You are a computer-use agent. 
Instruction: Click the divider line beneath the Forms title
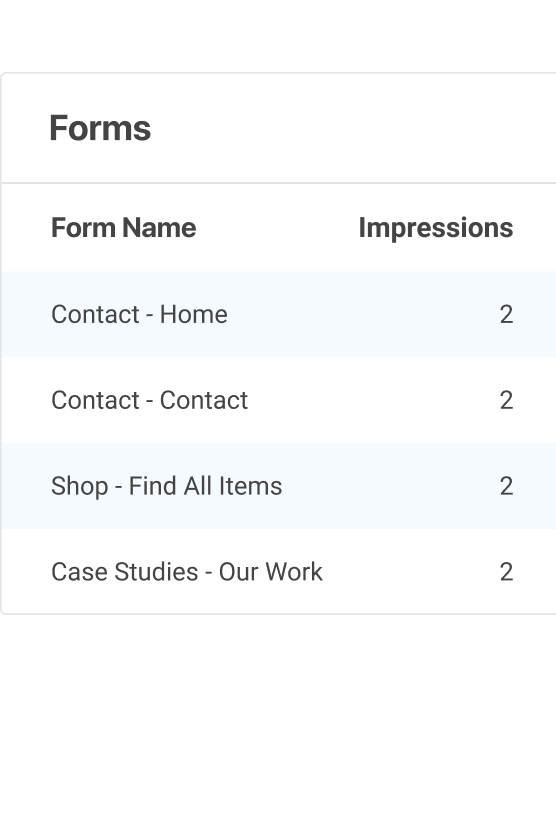tap(279, 183)
